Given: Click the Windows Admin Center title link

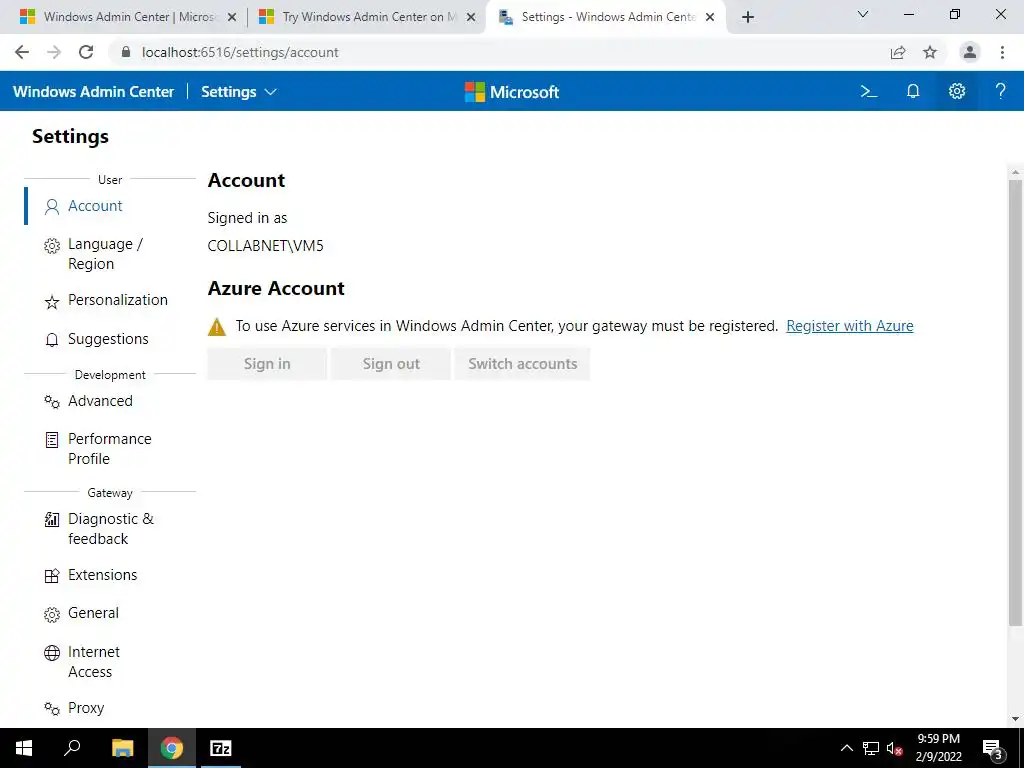Looking at the screenshot, I should (x=93, y=92).
